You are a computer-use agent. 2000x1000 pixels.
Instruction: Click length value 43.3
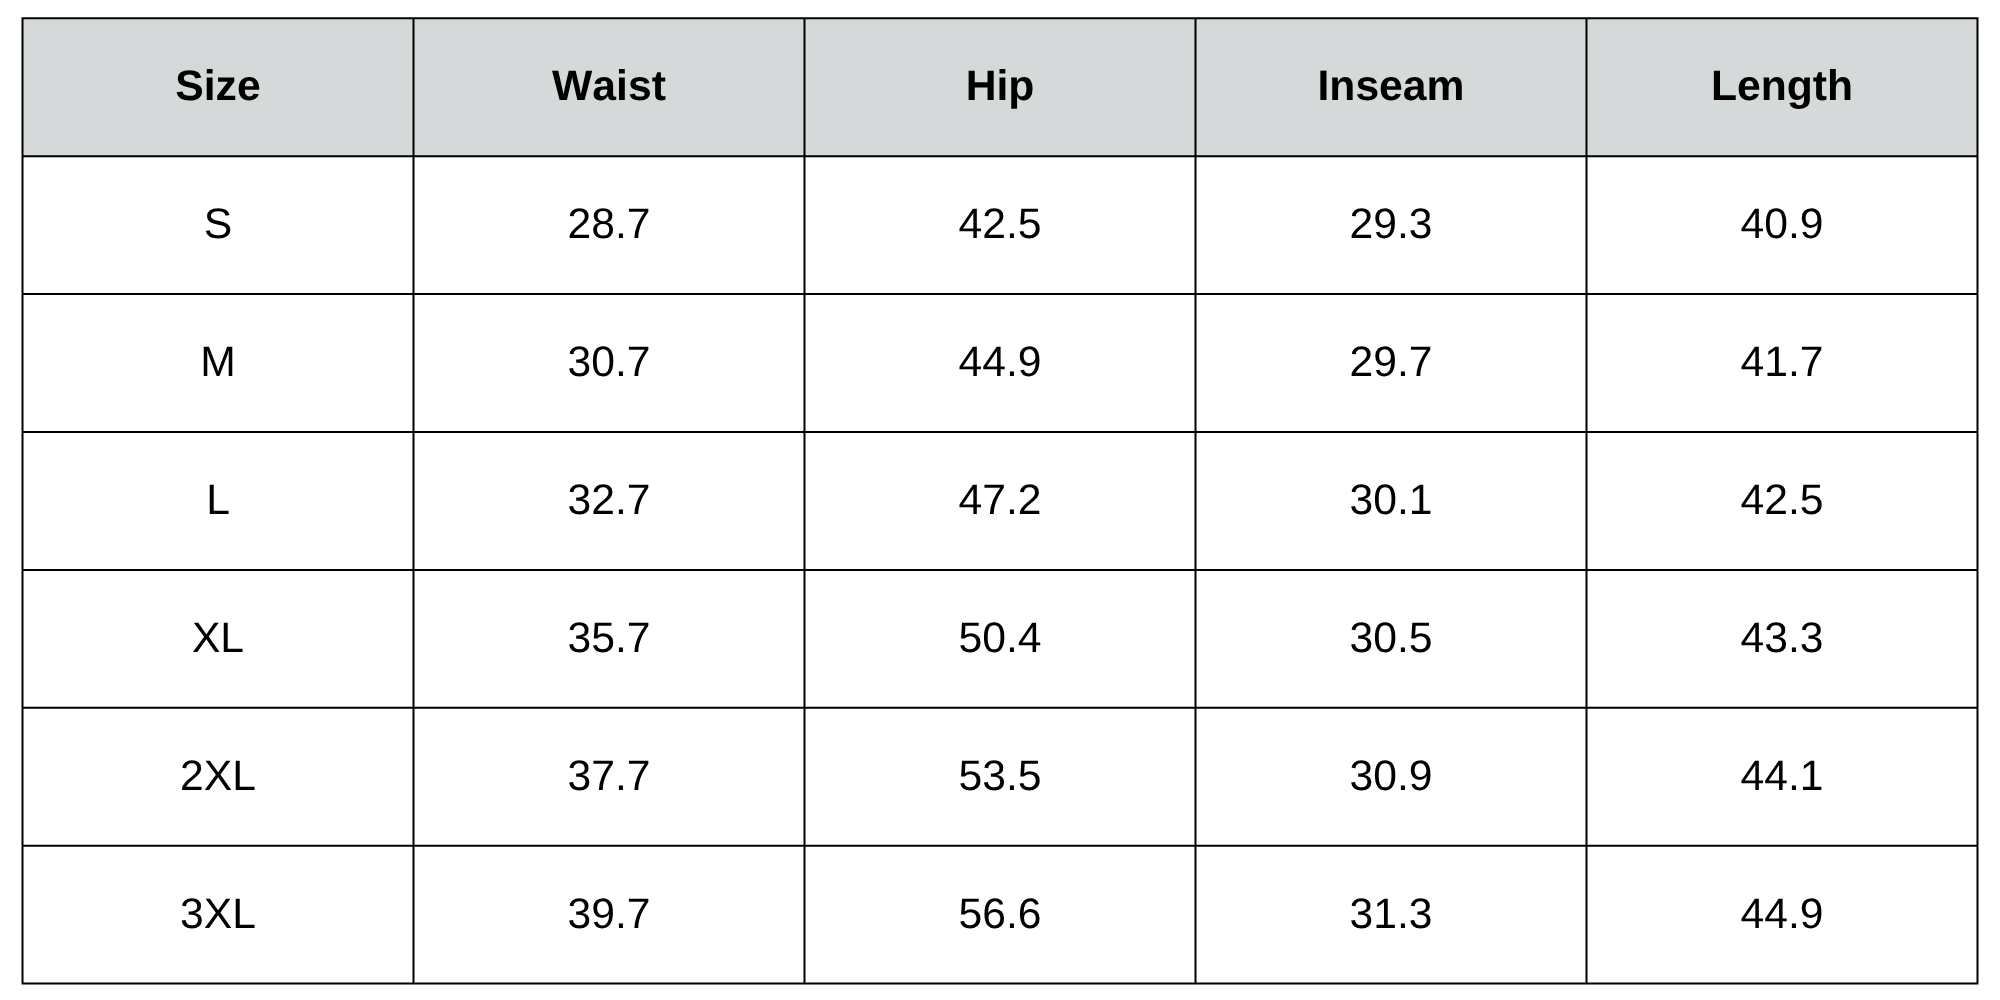click(x=1781, y=638)
